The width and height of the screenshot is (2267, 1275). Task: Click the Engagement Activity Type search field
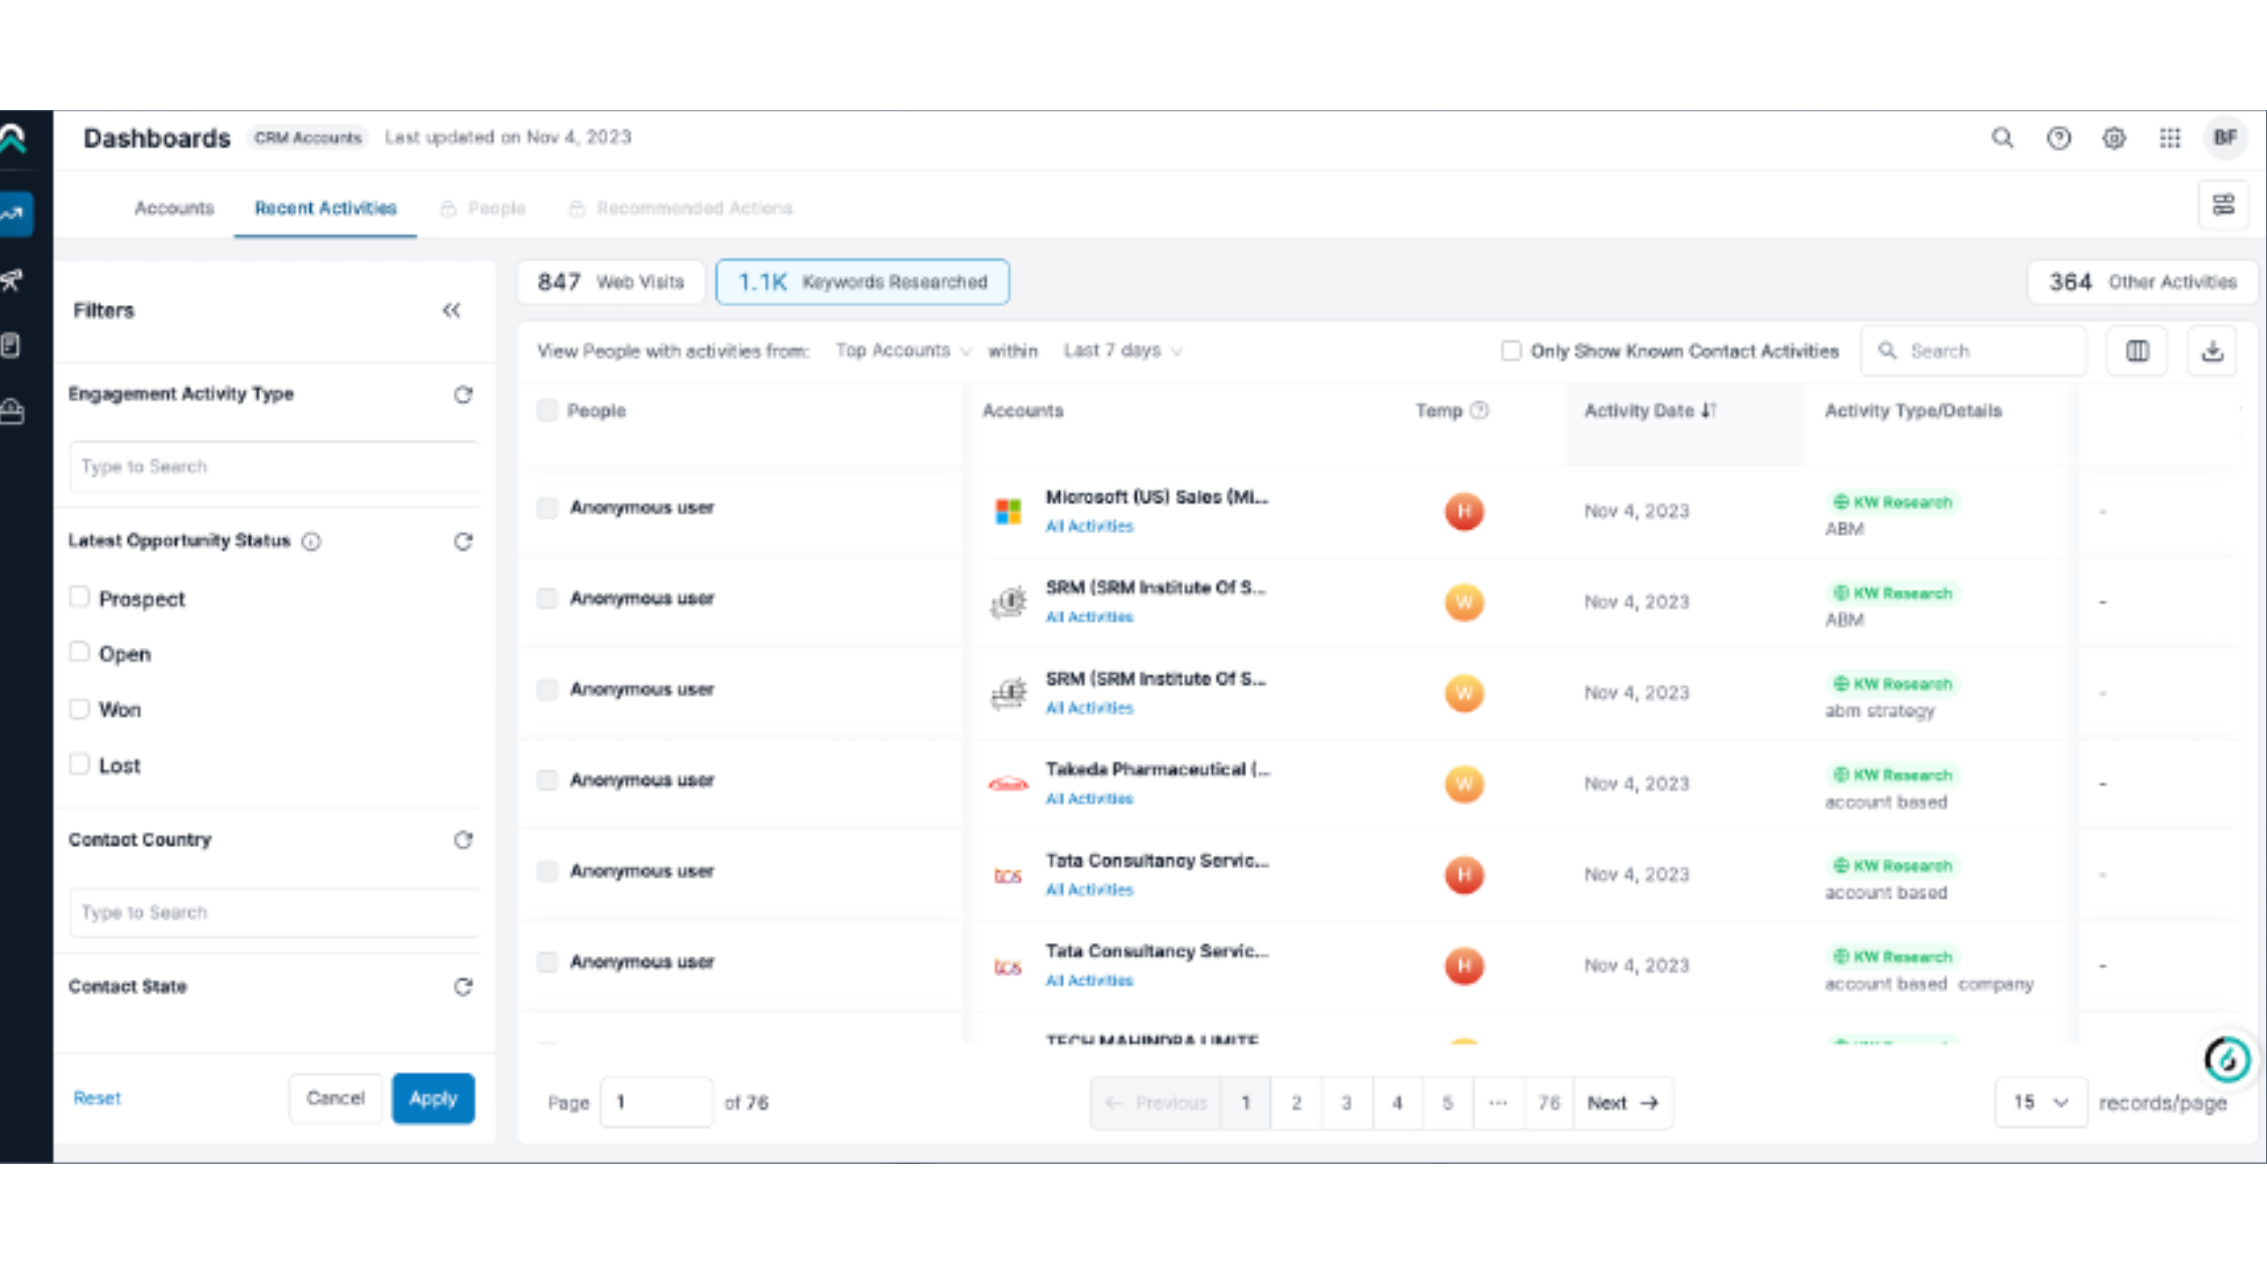[x=272, y=467]
